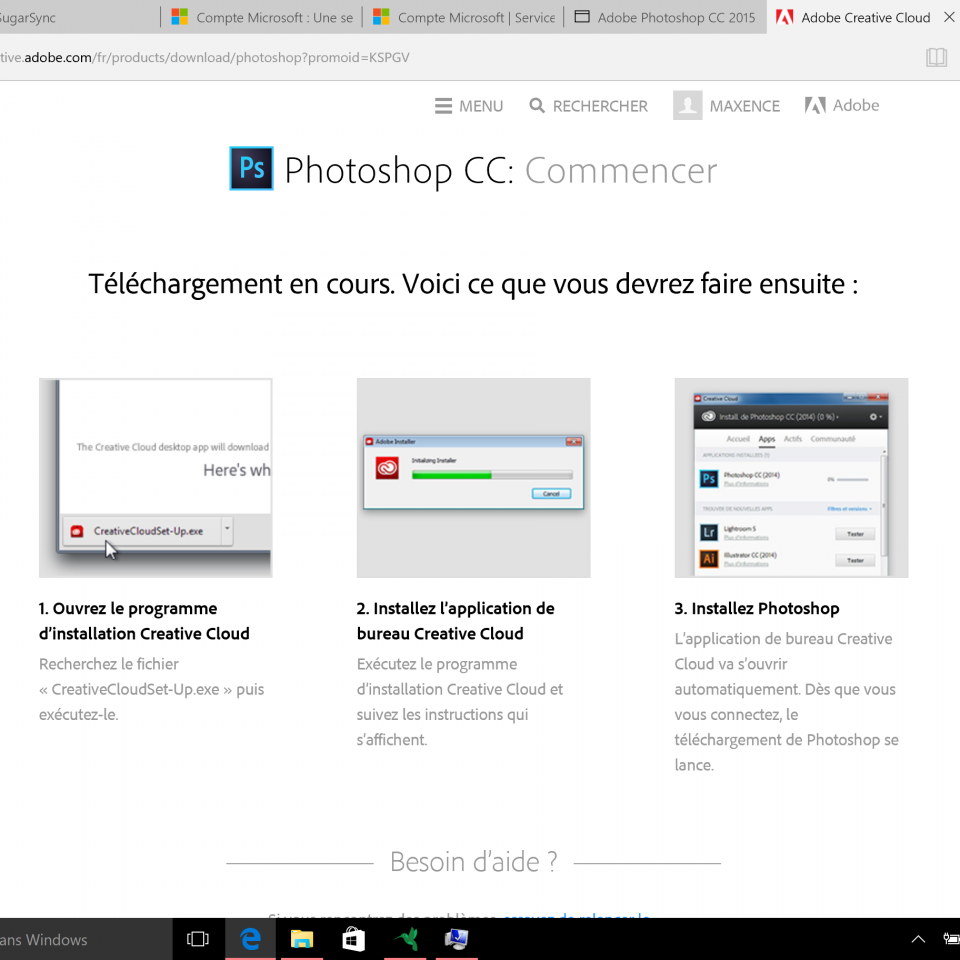Click the Adobe logo in header

click(842, 105)
